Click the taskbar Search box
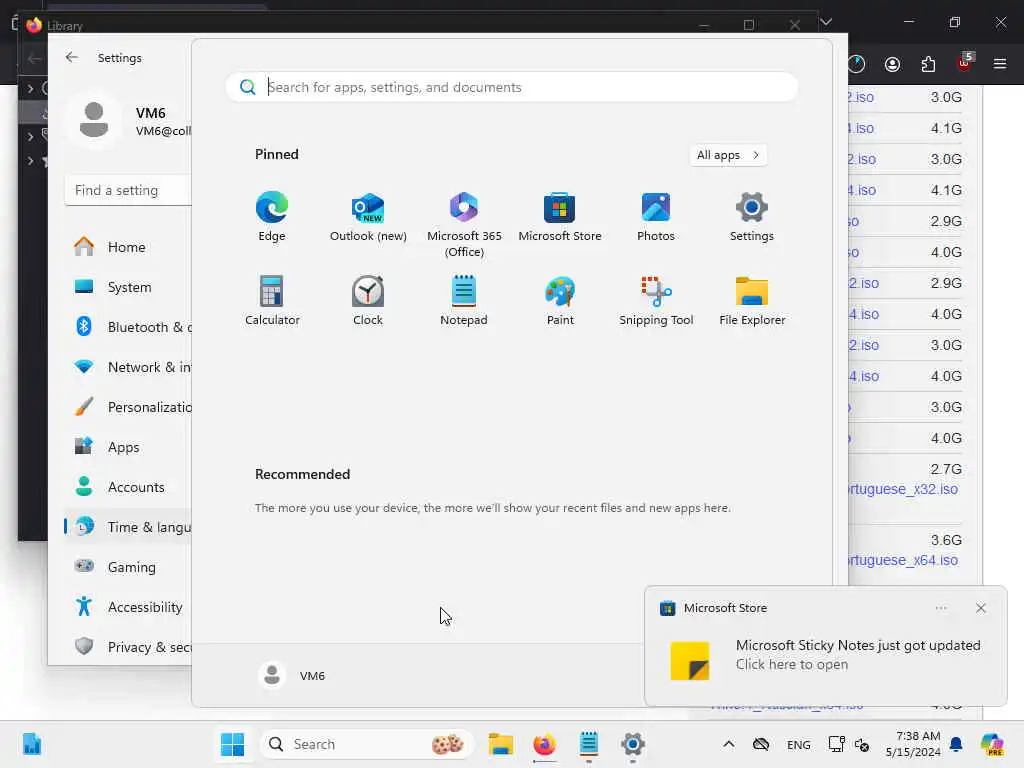 pos(368,744)
